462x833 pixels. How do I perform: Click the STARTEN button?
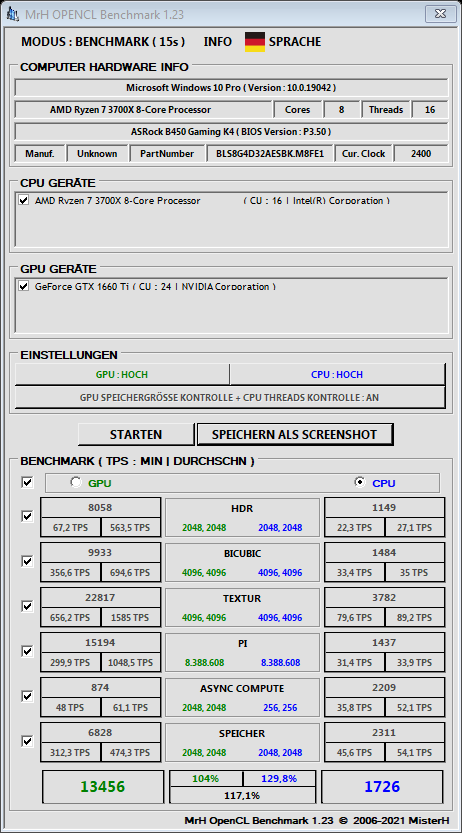click(x=136, y=435)
